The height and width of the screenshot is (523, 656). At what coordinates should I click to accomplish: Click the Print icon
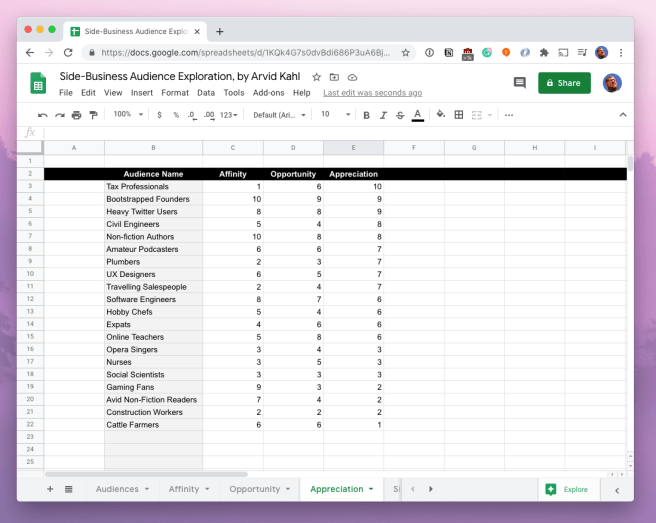(x=77, y=115)
